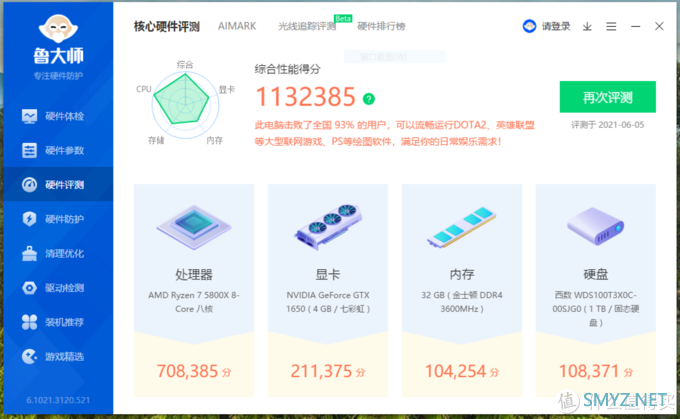
Task: Click the radar performance chart
Action: pos(185,104)
